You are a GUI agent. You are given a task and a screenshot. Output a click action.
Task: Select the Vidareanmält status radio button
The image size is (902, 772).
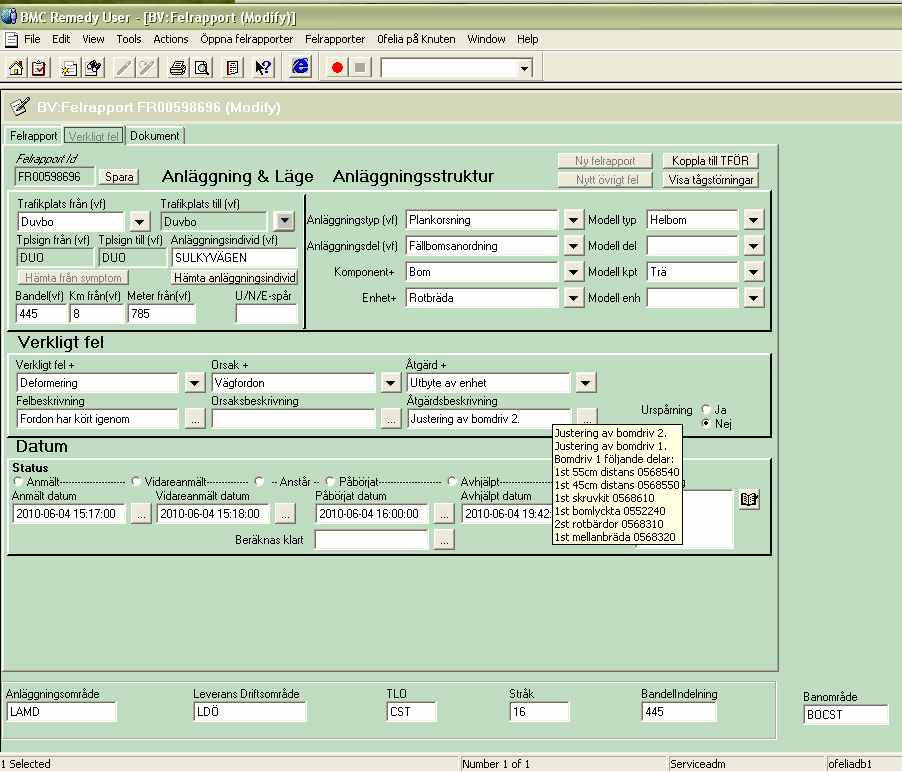point(136,481)
